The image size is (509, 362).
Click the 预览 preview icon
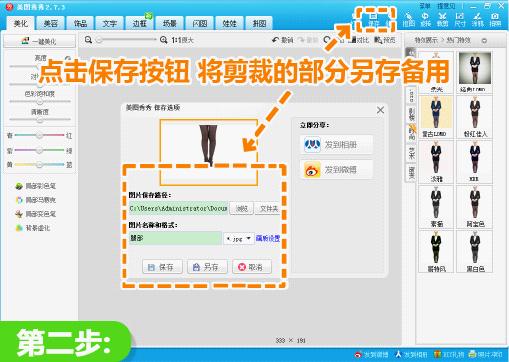(384, 40)
